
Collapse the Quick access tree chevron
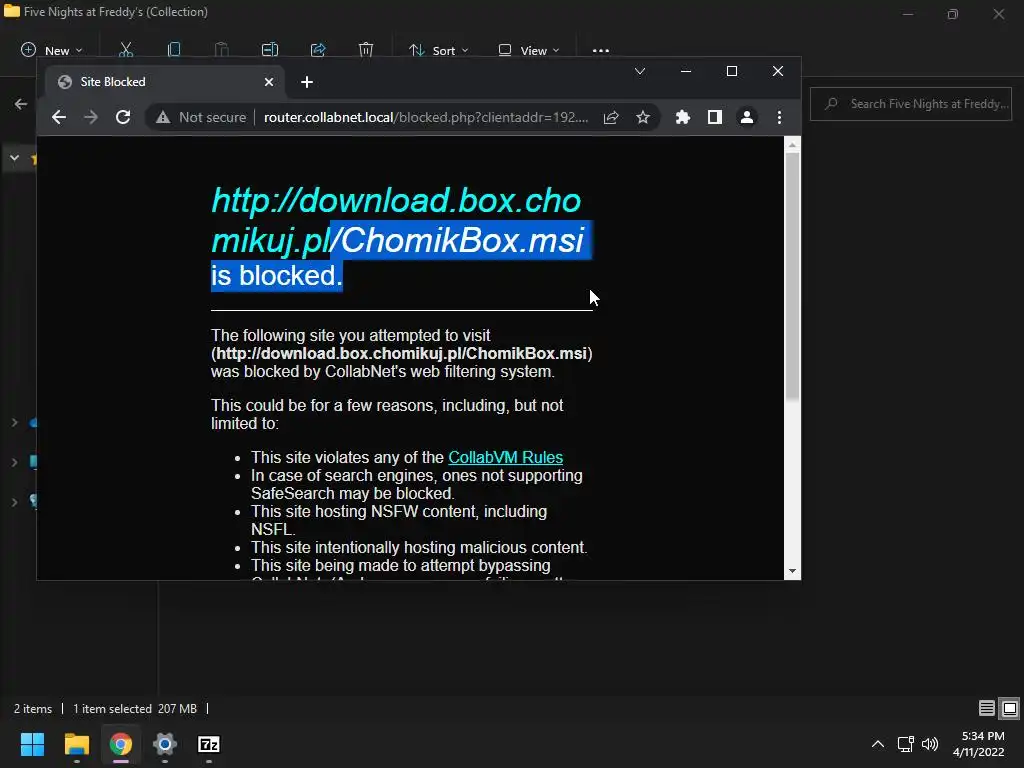14,158
